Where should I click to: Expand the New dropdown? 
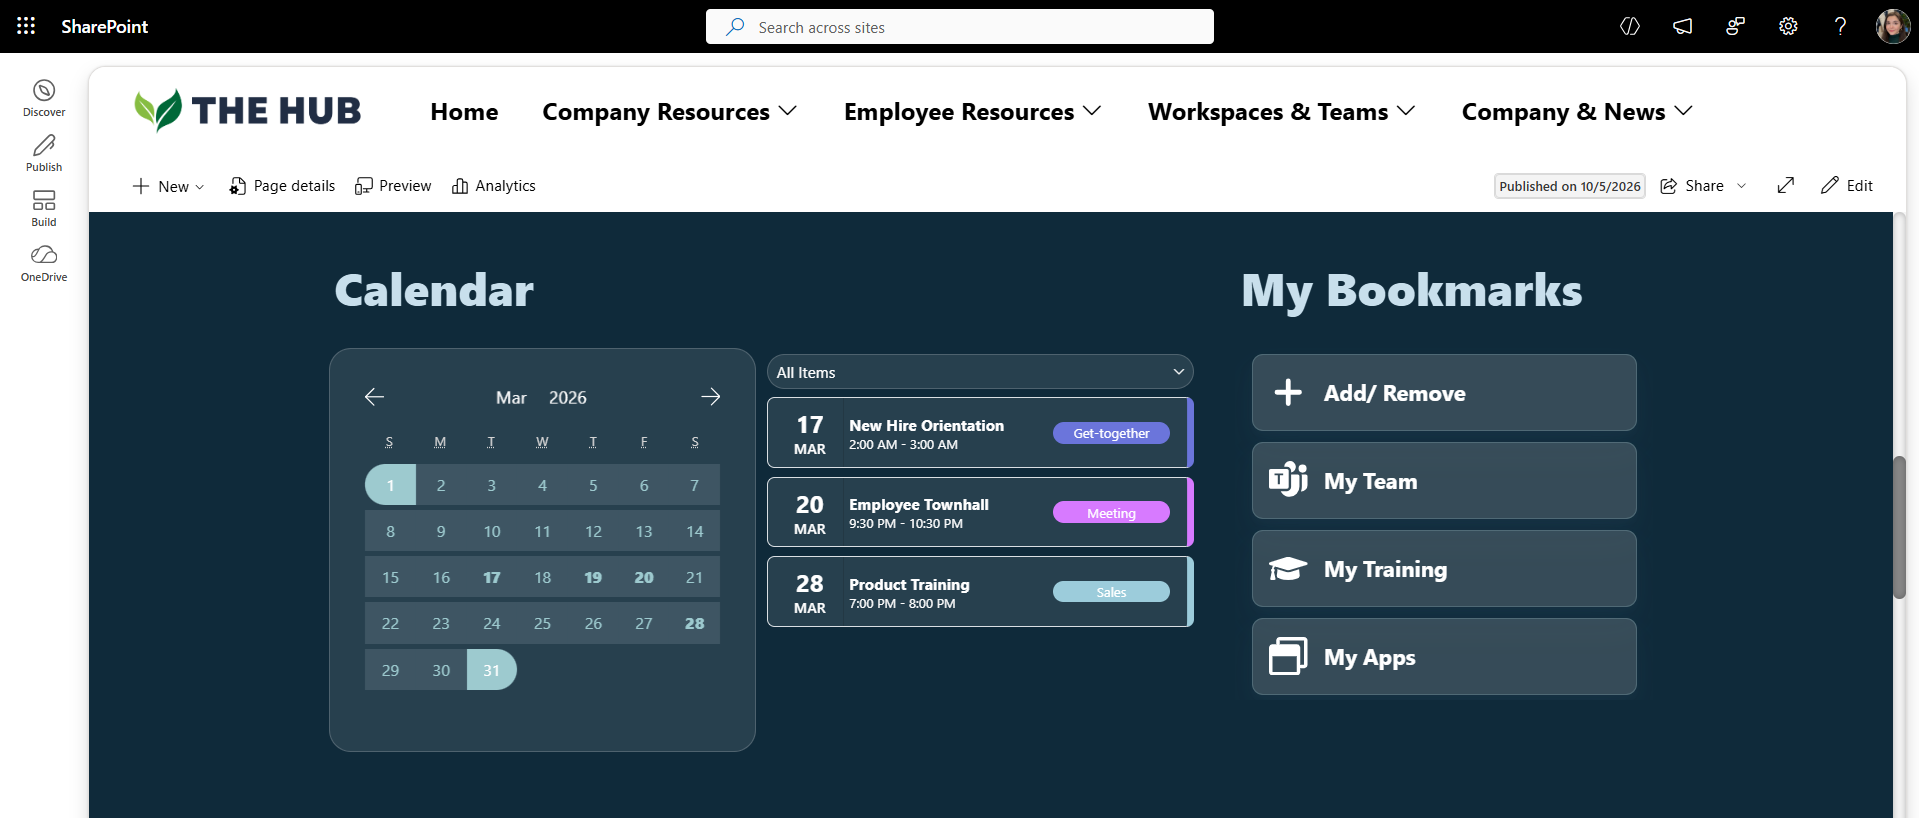(x=168, y=186)
